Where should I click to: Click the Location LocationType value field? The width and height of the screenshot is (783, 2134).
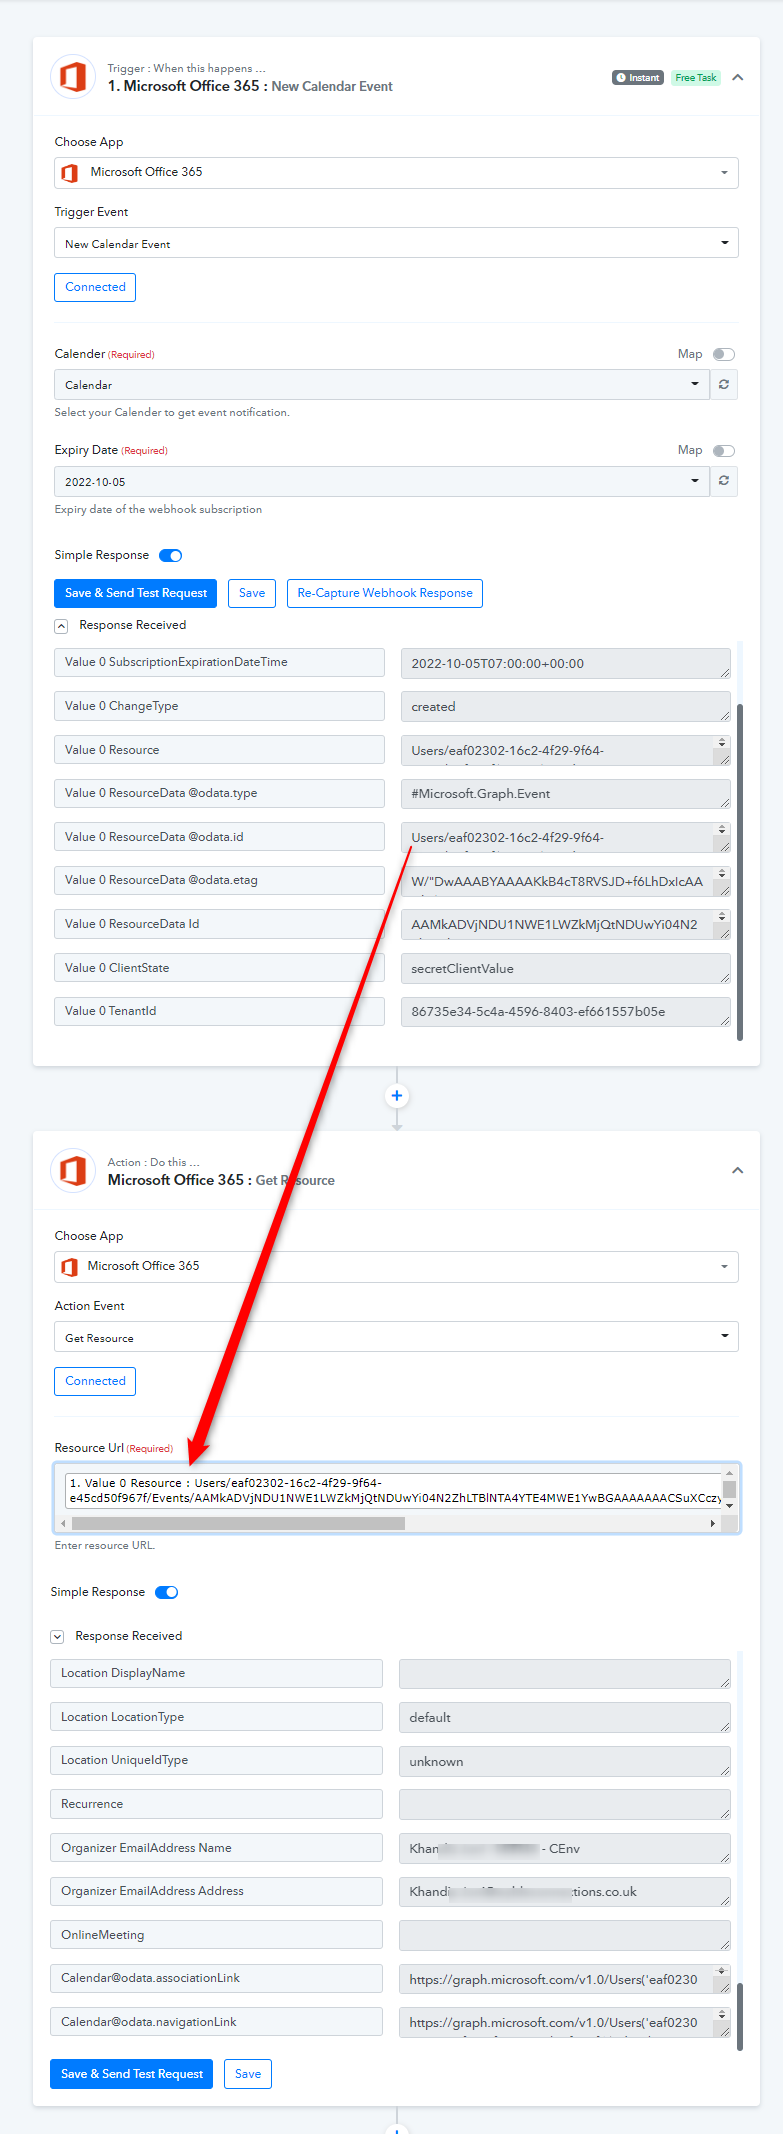click(565, 1718)
